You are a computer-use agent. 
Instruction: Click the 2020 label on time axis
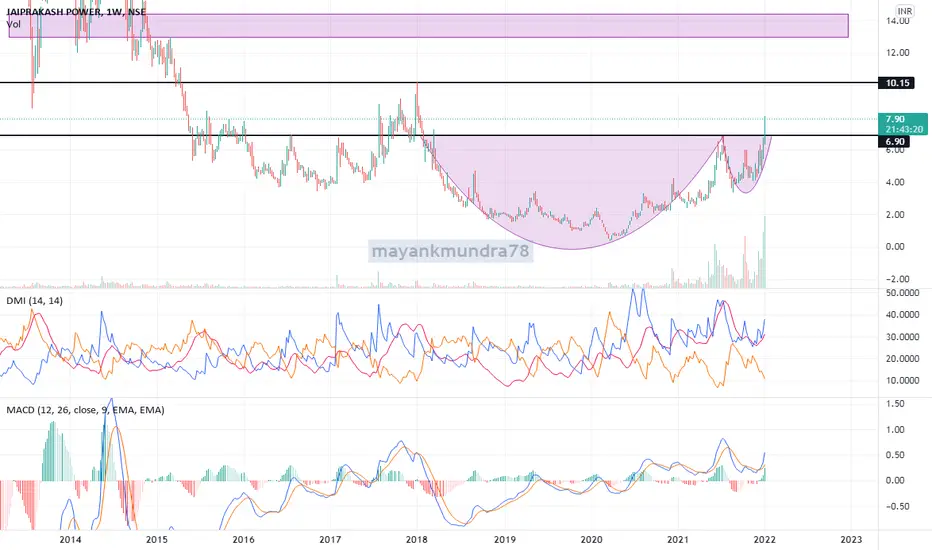591,539
